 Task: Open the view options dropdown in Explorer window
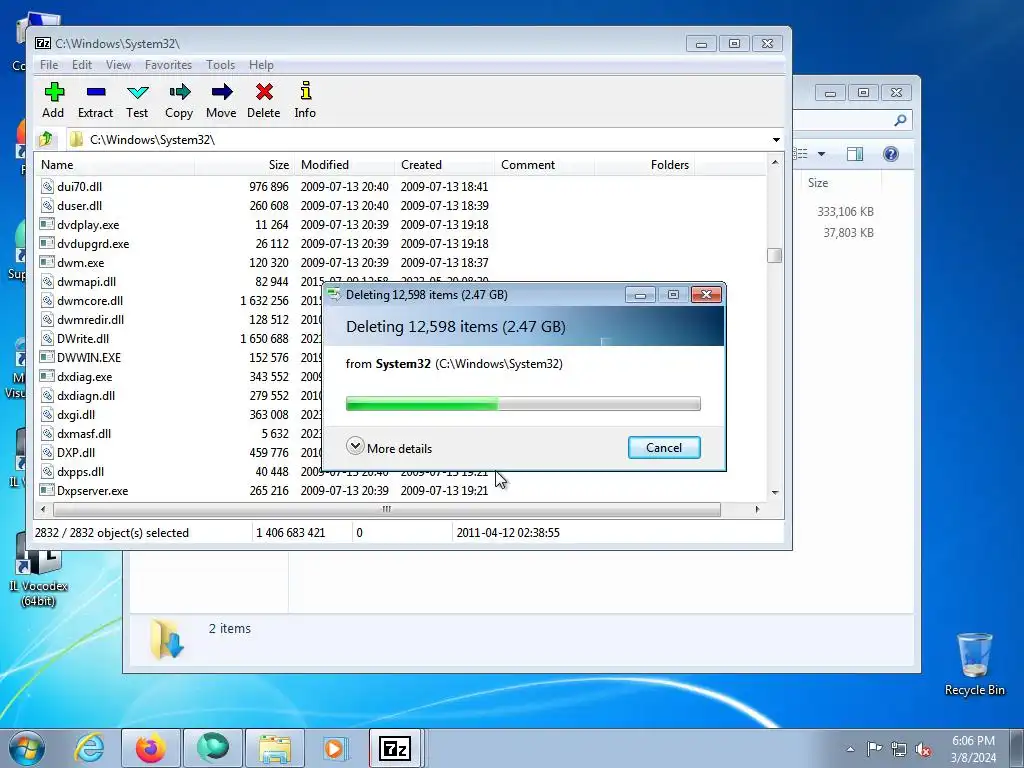pyautogui.click(x=822, y=154)
